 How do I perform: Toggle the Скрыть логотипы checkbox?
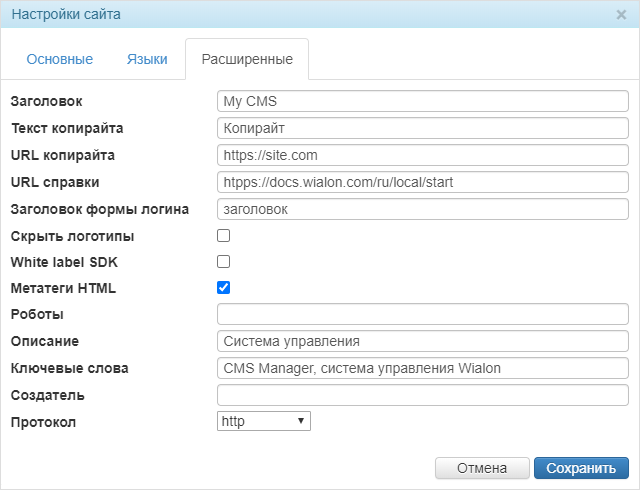224,236
